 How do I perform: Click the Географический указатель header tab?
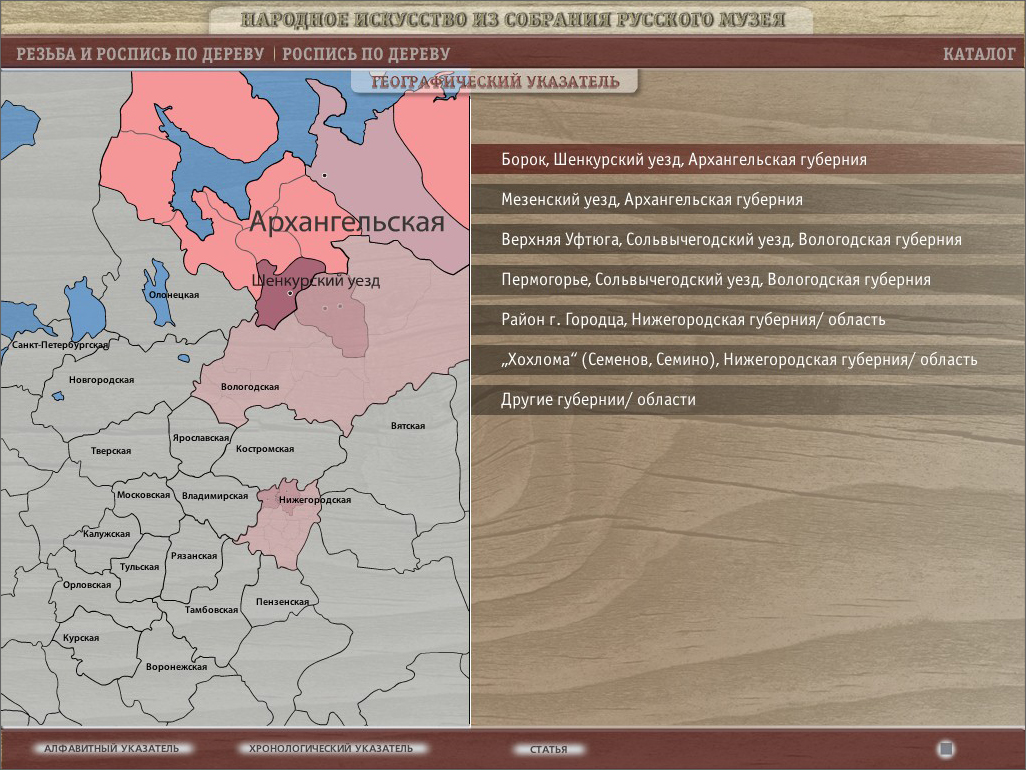pos(495,82)
